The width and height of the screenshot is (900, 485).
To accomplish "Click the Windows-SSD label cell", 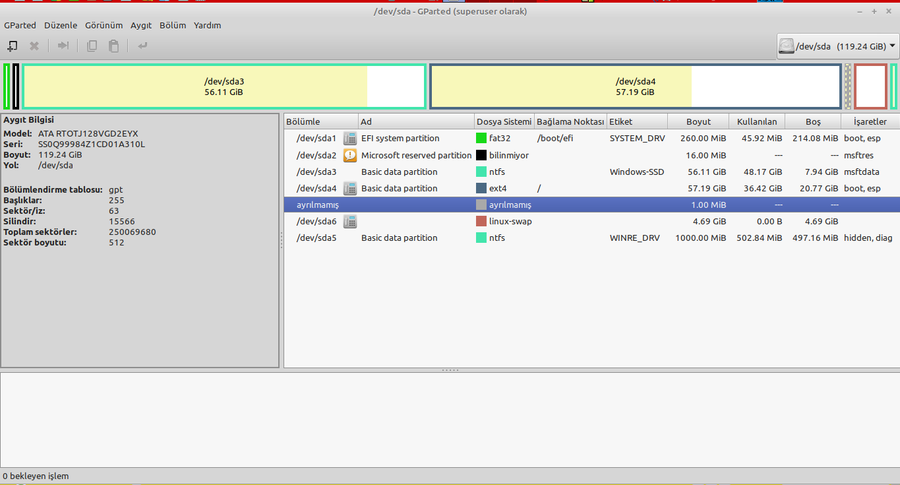I will (637, 172).
